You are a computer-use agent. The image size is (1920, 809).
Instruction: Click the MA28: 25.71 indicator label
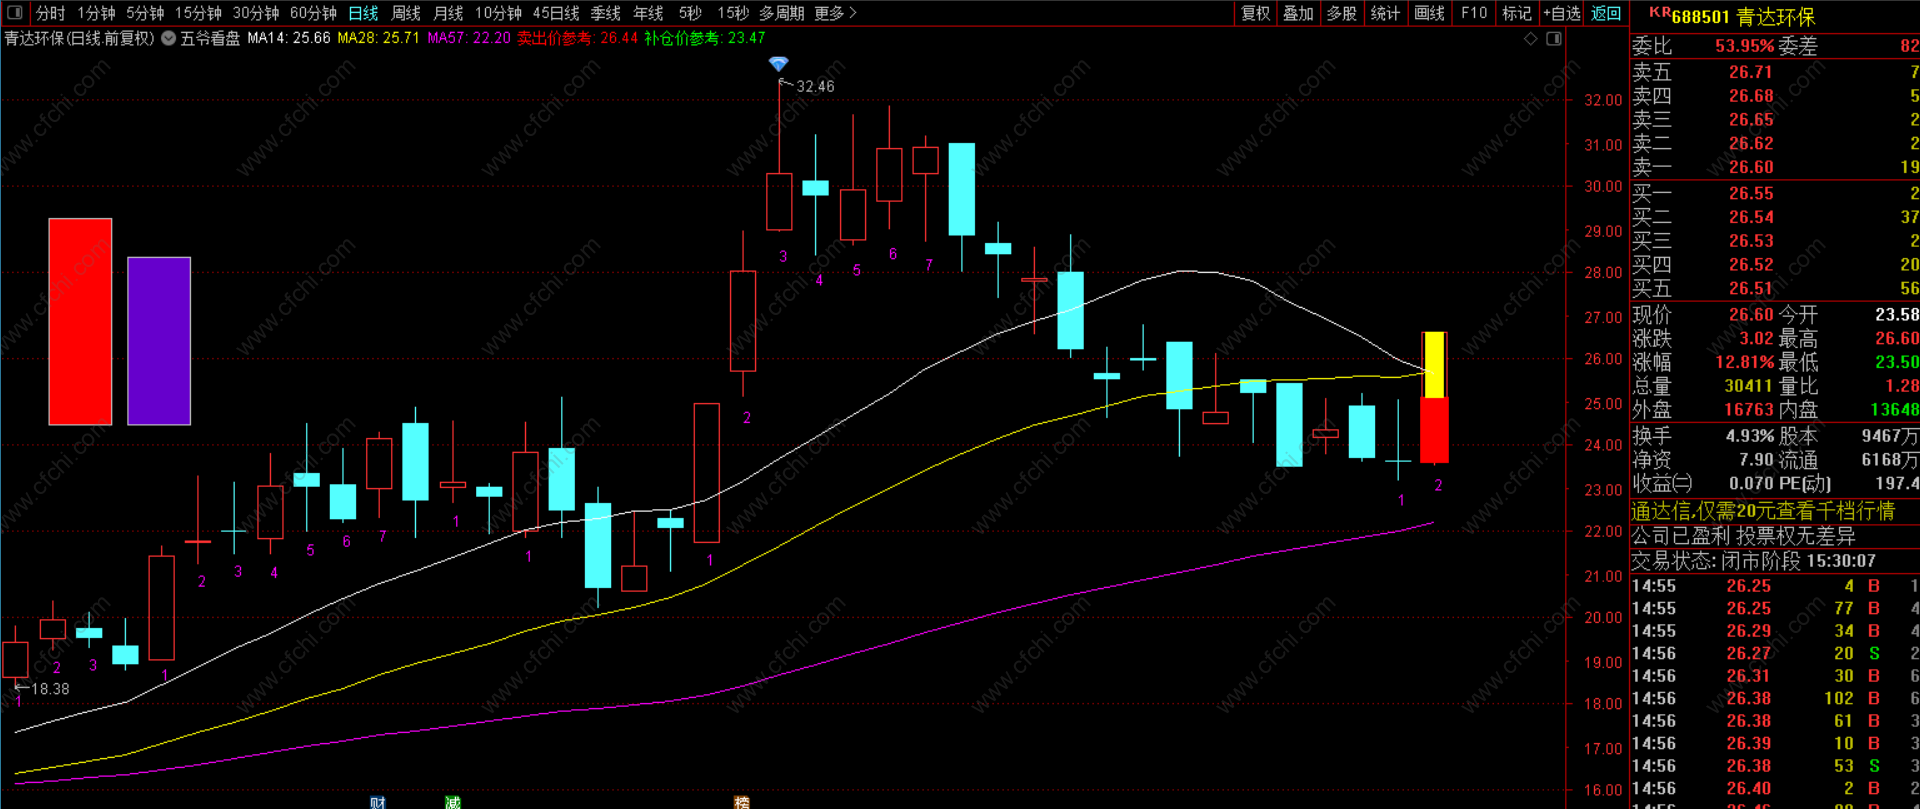[378, 38]
